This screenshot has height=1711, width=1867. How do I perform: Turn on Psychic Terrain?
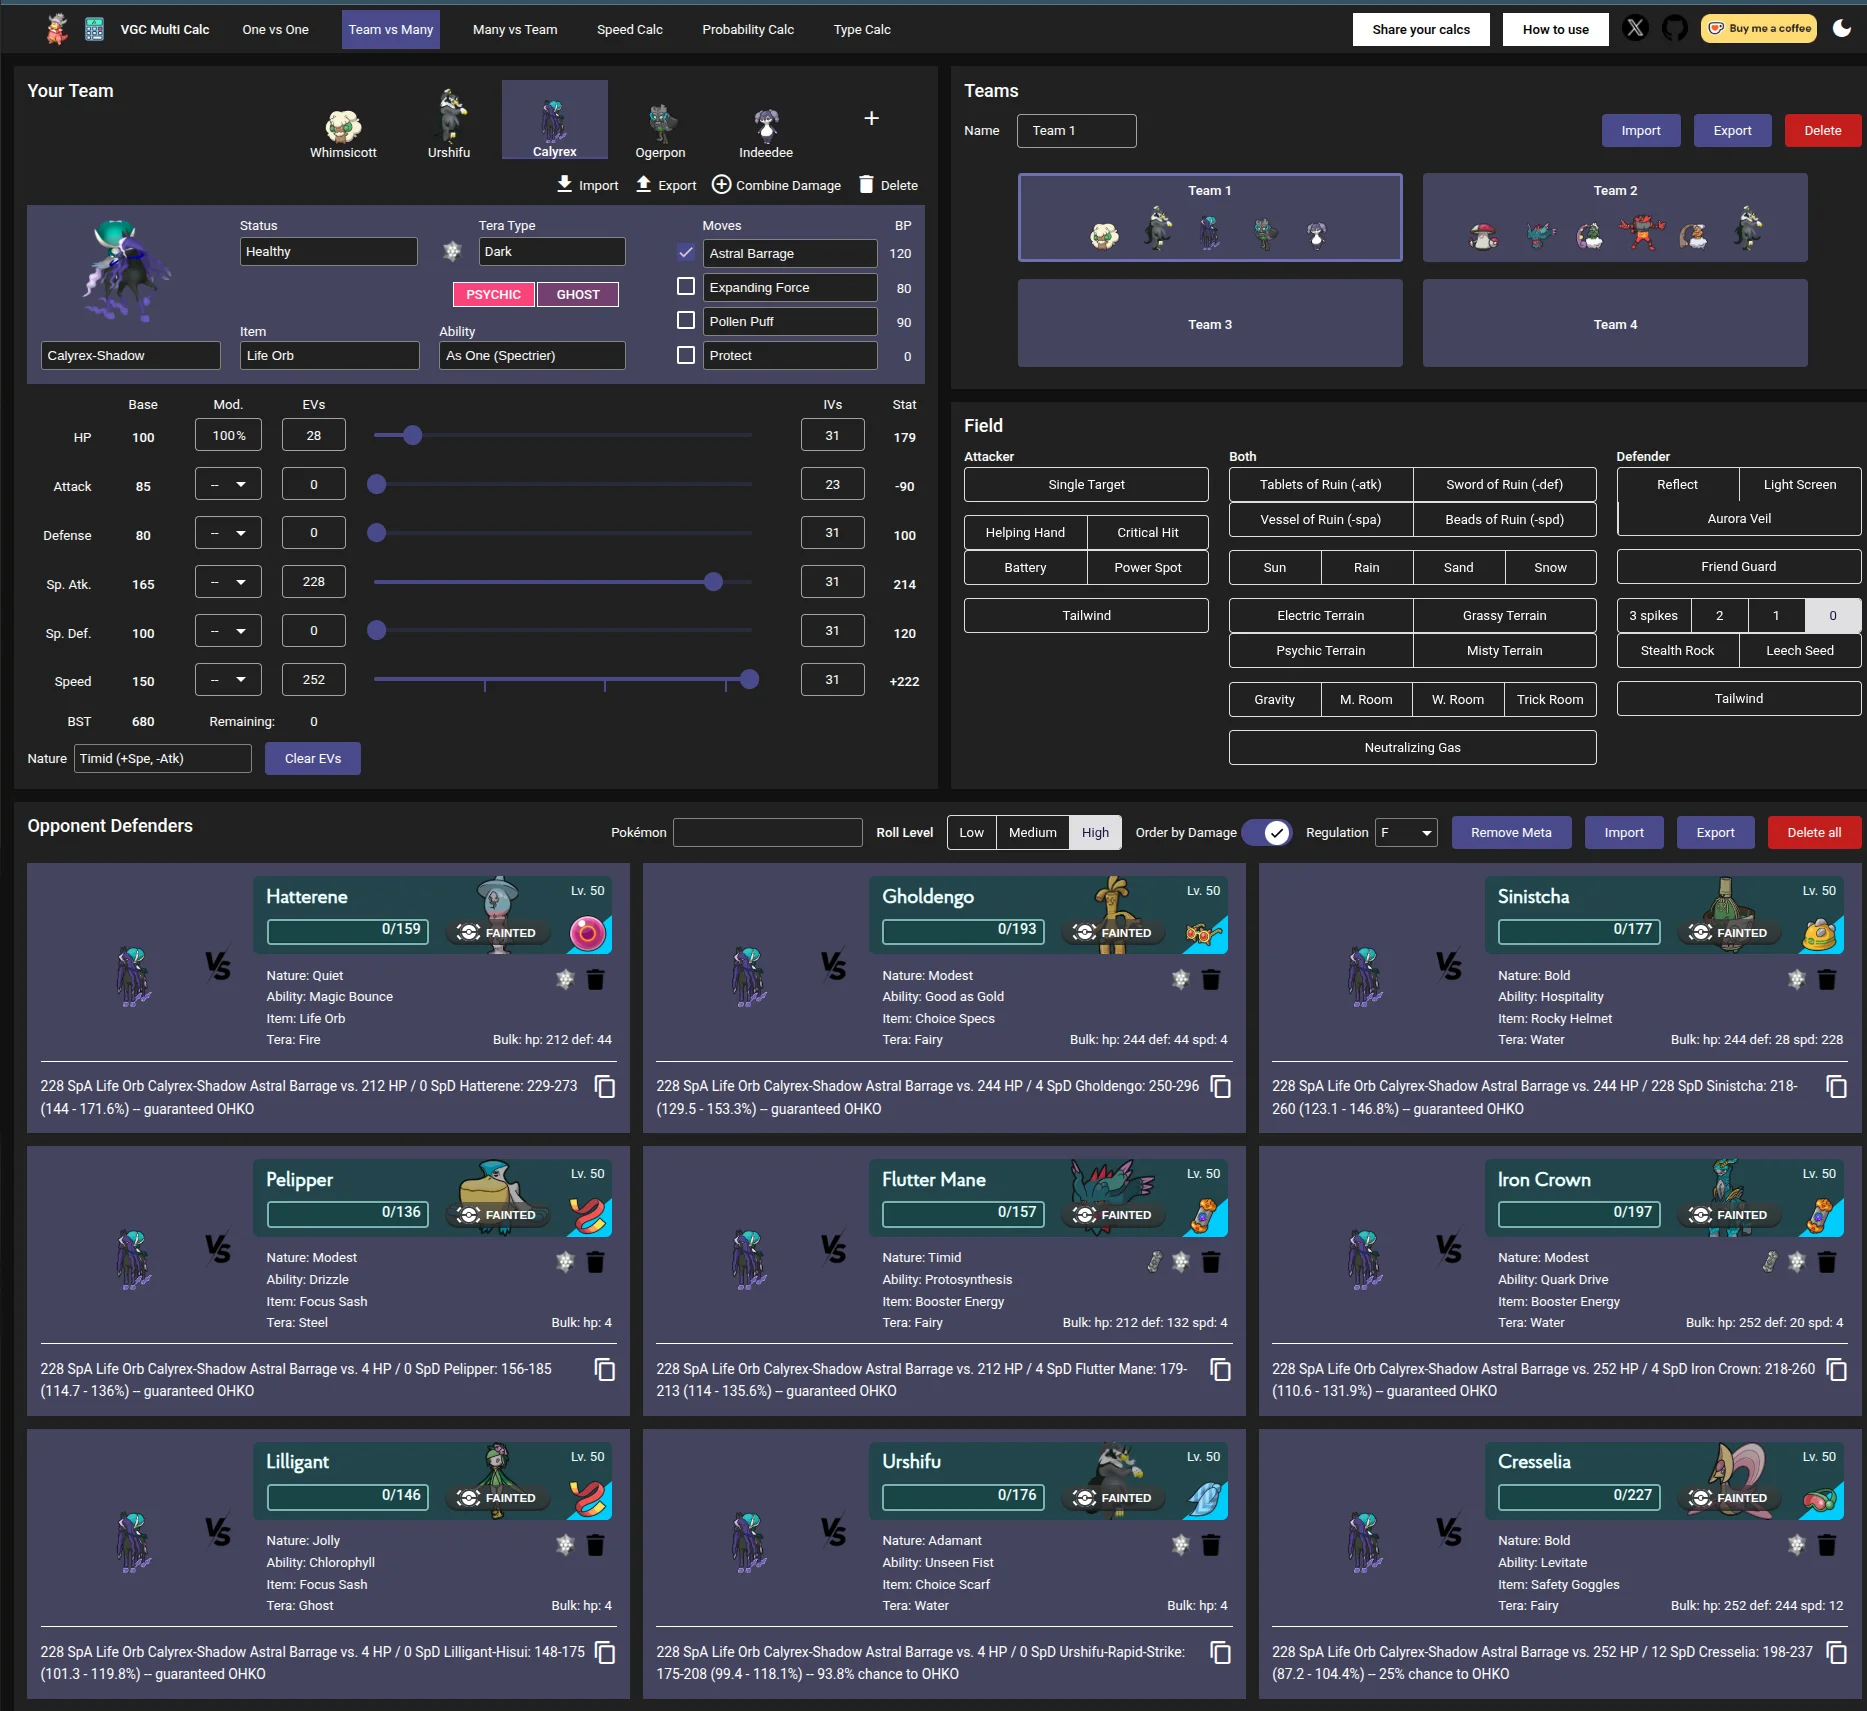(1320, 650)
